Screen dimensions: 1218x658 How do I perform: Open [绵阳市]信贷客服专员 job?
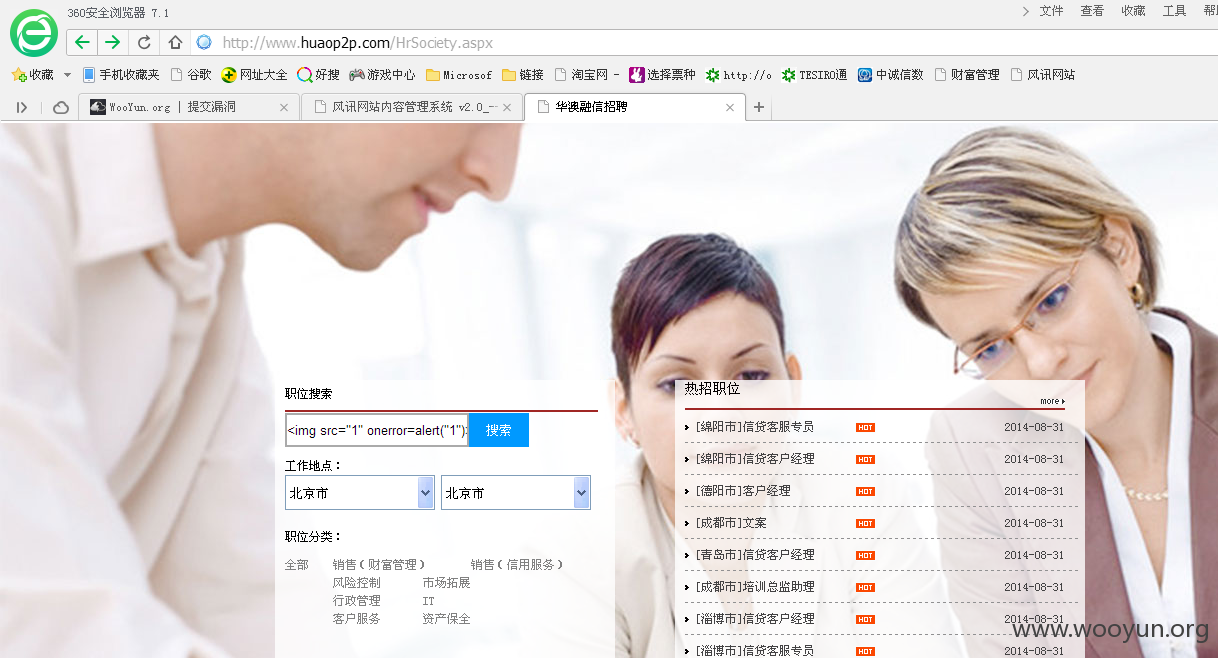(755, 427)
